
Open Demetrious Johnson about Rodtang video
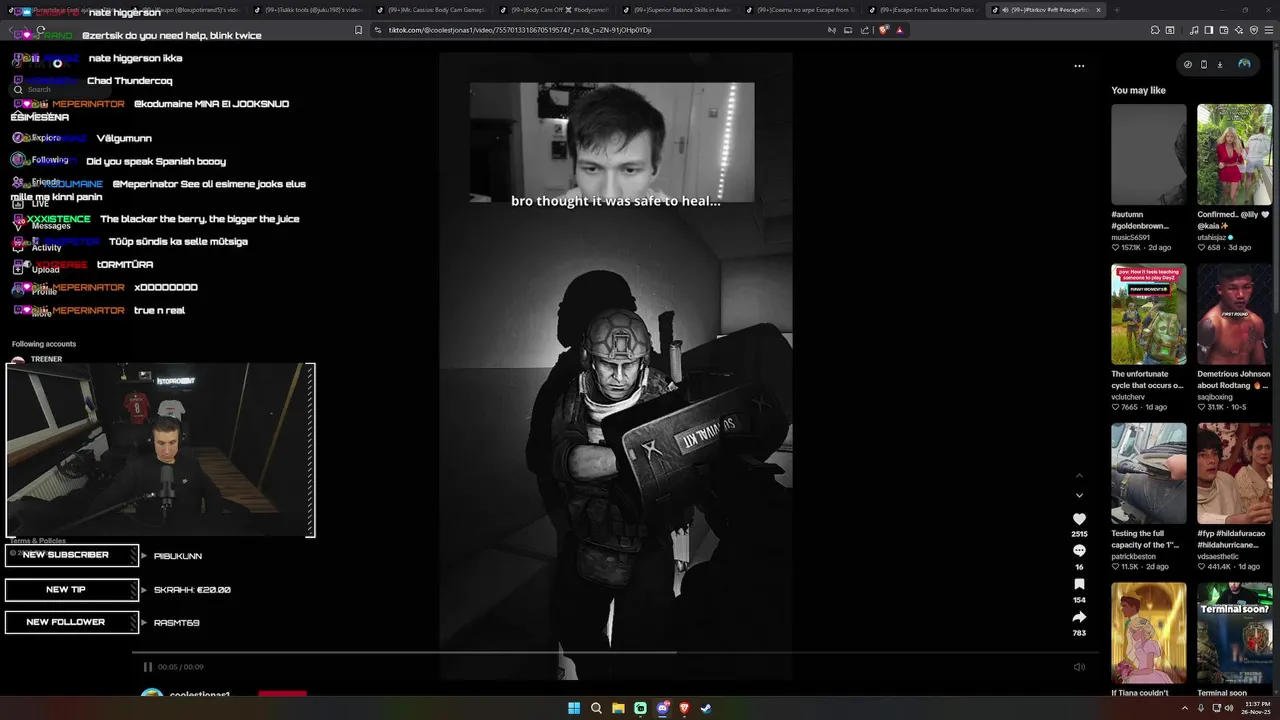pyautogui.click(x=1235, y=314)
